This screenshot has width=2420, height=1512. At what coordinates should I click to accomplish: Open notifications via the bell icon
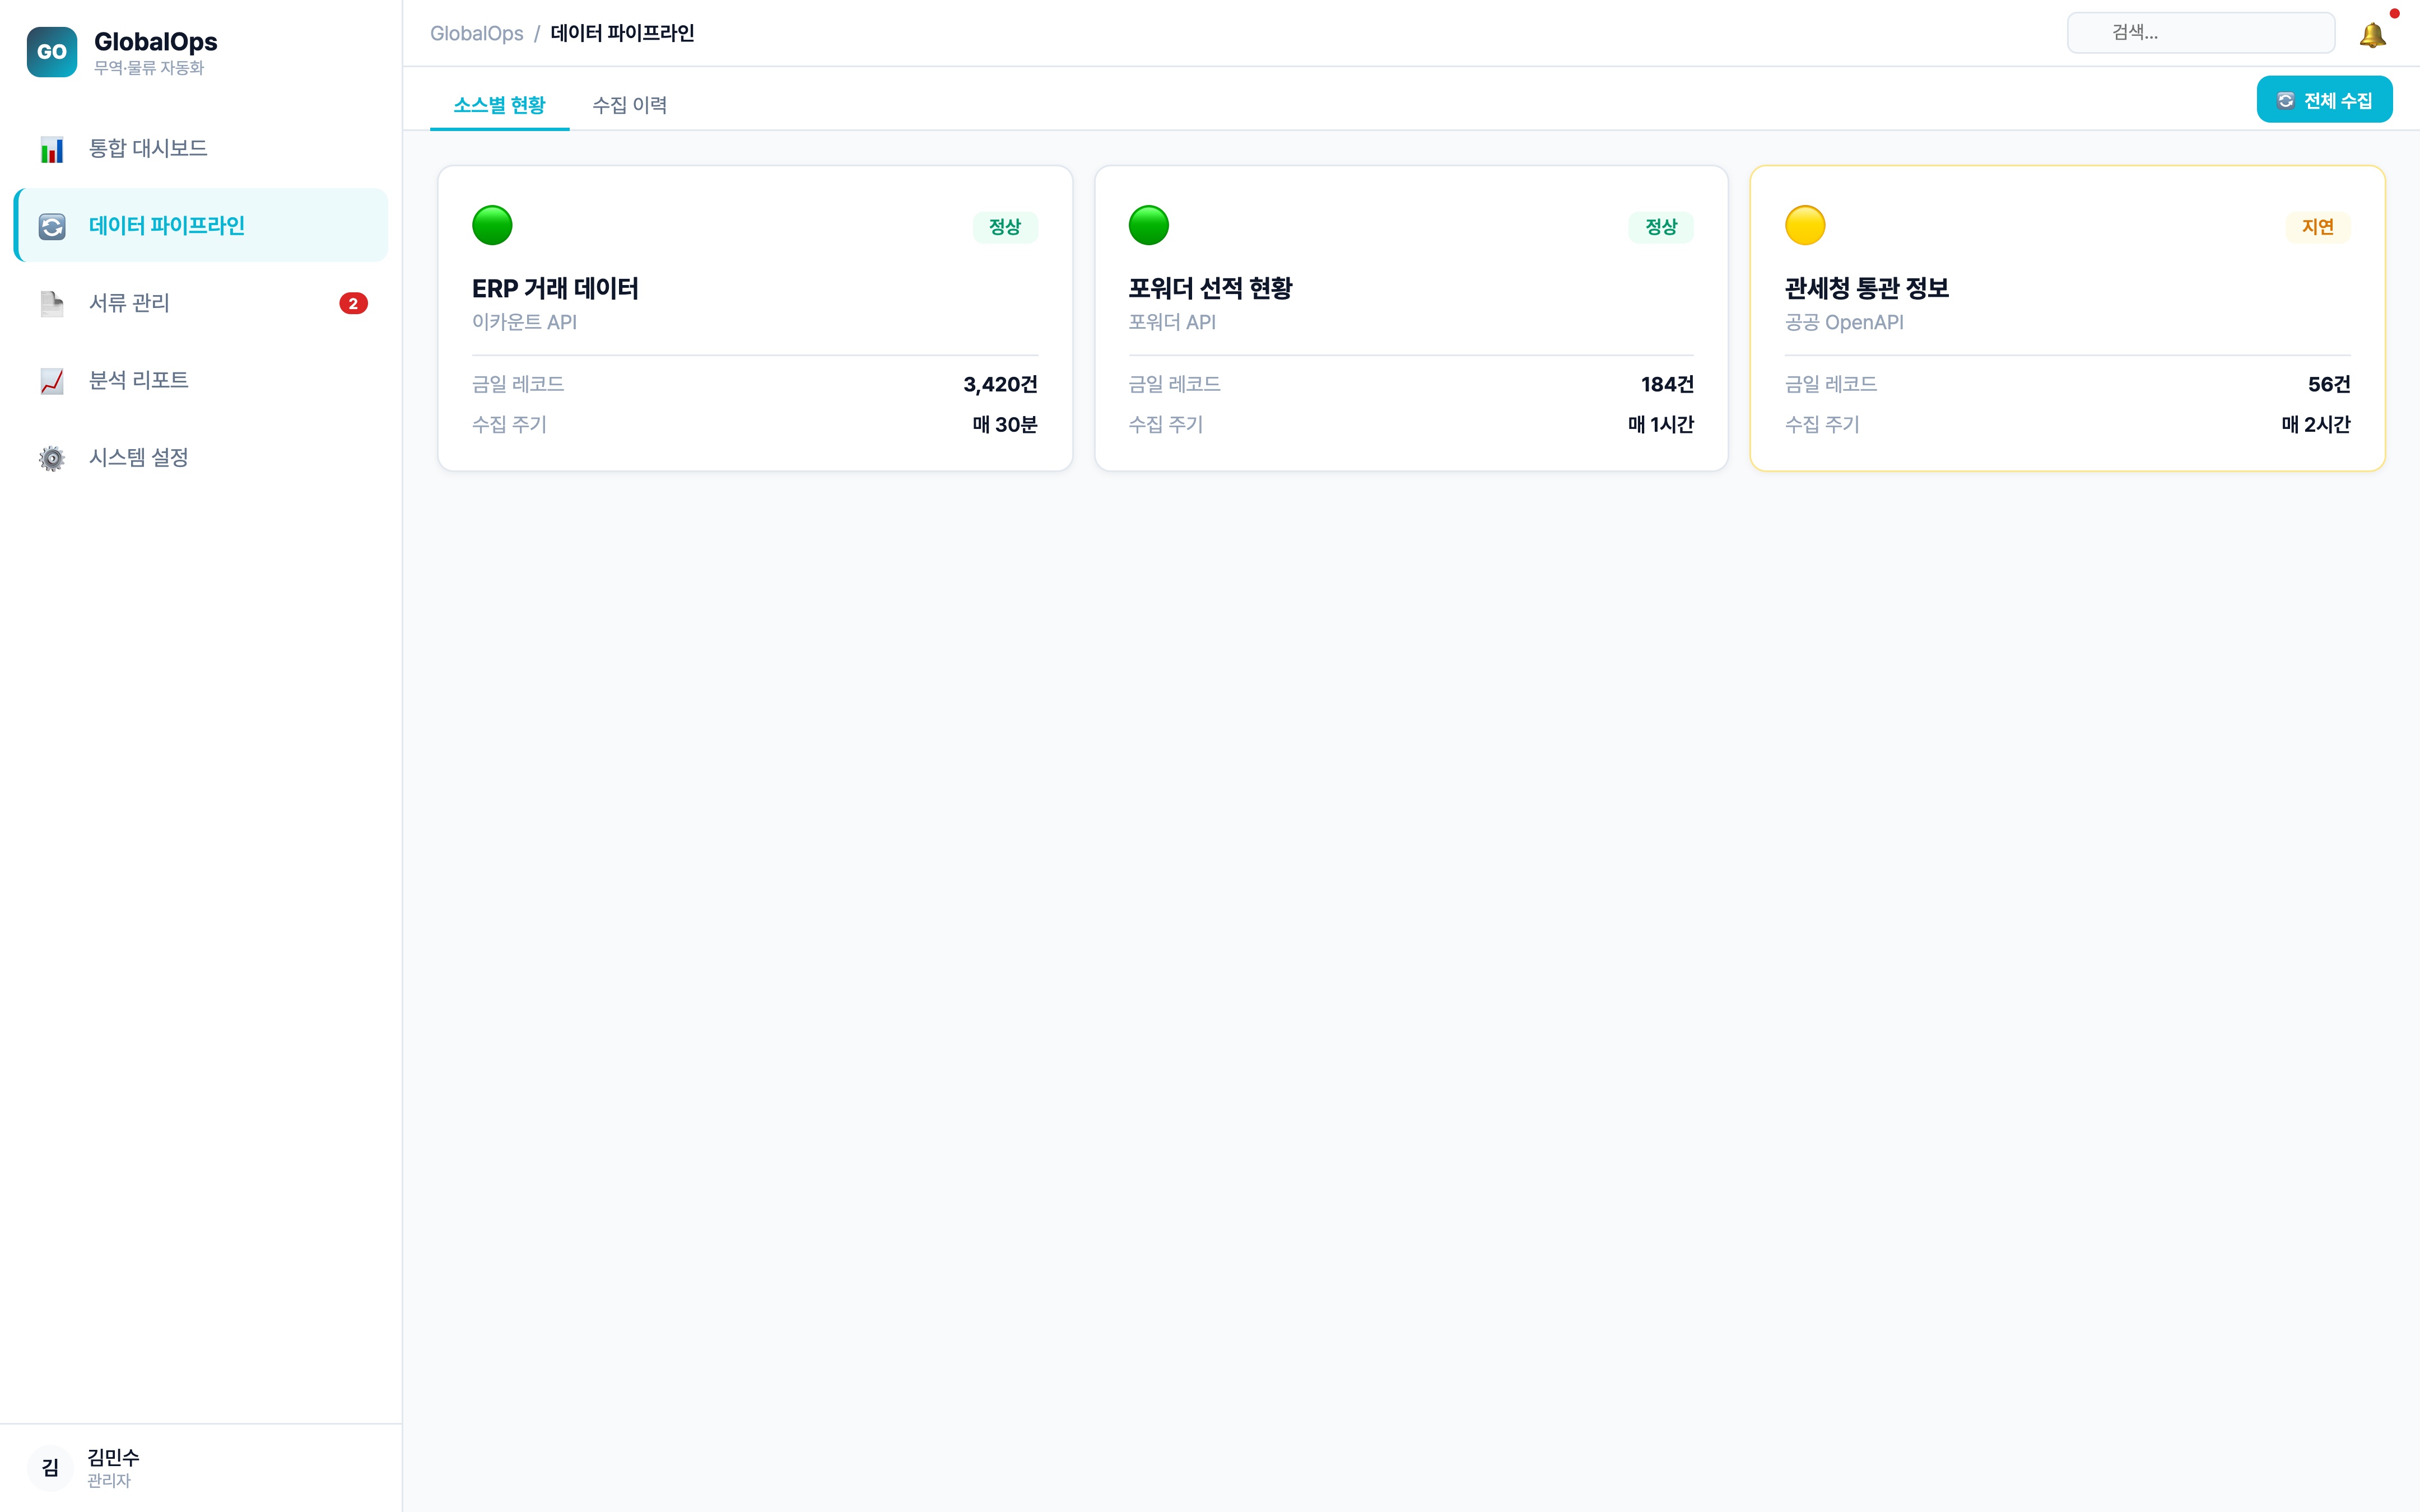point(2372,35)
